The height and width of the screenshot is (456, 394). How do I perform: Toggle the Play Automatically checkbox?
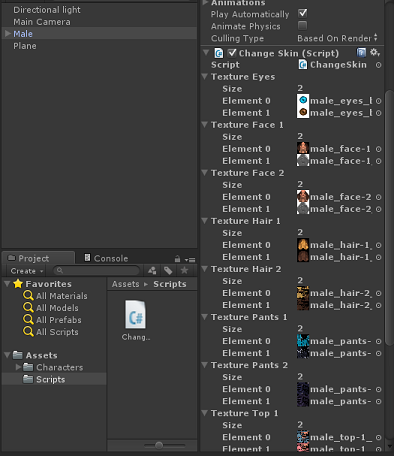pyautogui.click(x=303, y=13)
